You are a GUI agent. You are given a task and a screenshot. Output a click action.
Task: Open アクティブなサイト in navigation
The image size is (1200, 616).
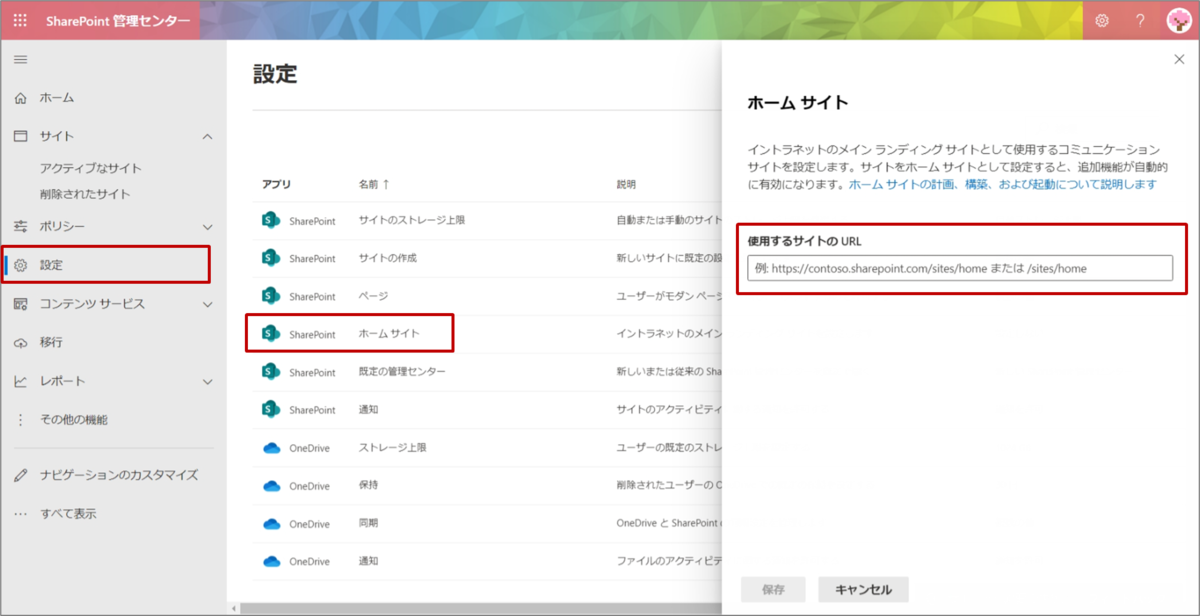91,168
